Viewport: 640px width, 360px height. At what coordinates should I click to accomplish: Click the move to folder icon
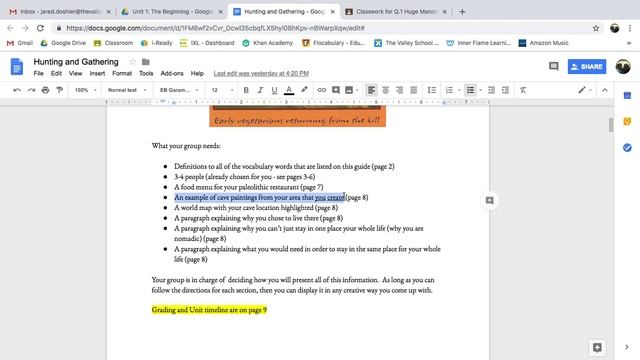tap(146, 62)
